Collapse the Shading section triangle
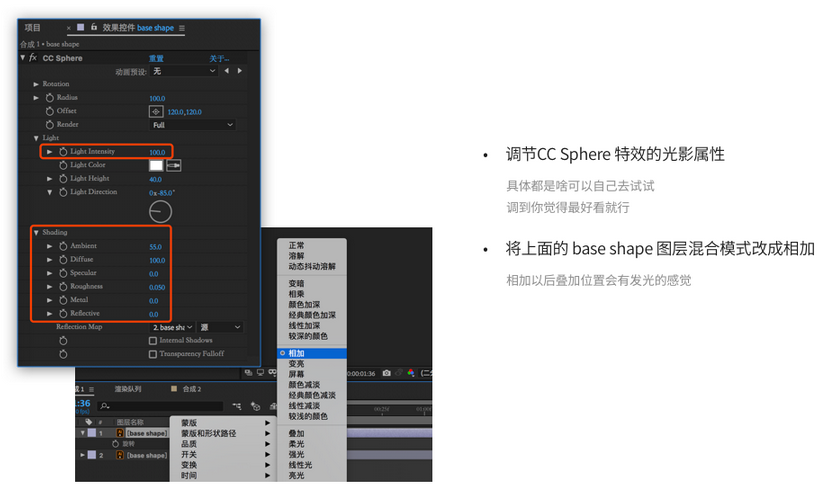Screen dimensions: 833x492 (36, 232)
